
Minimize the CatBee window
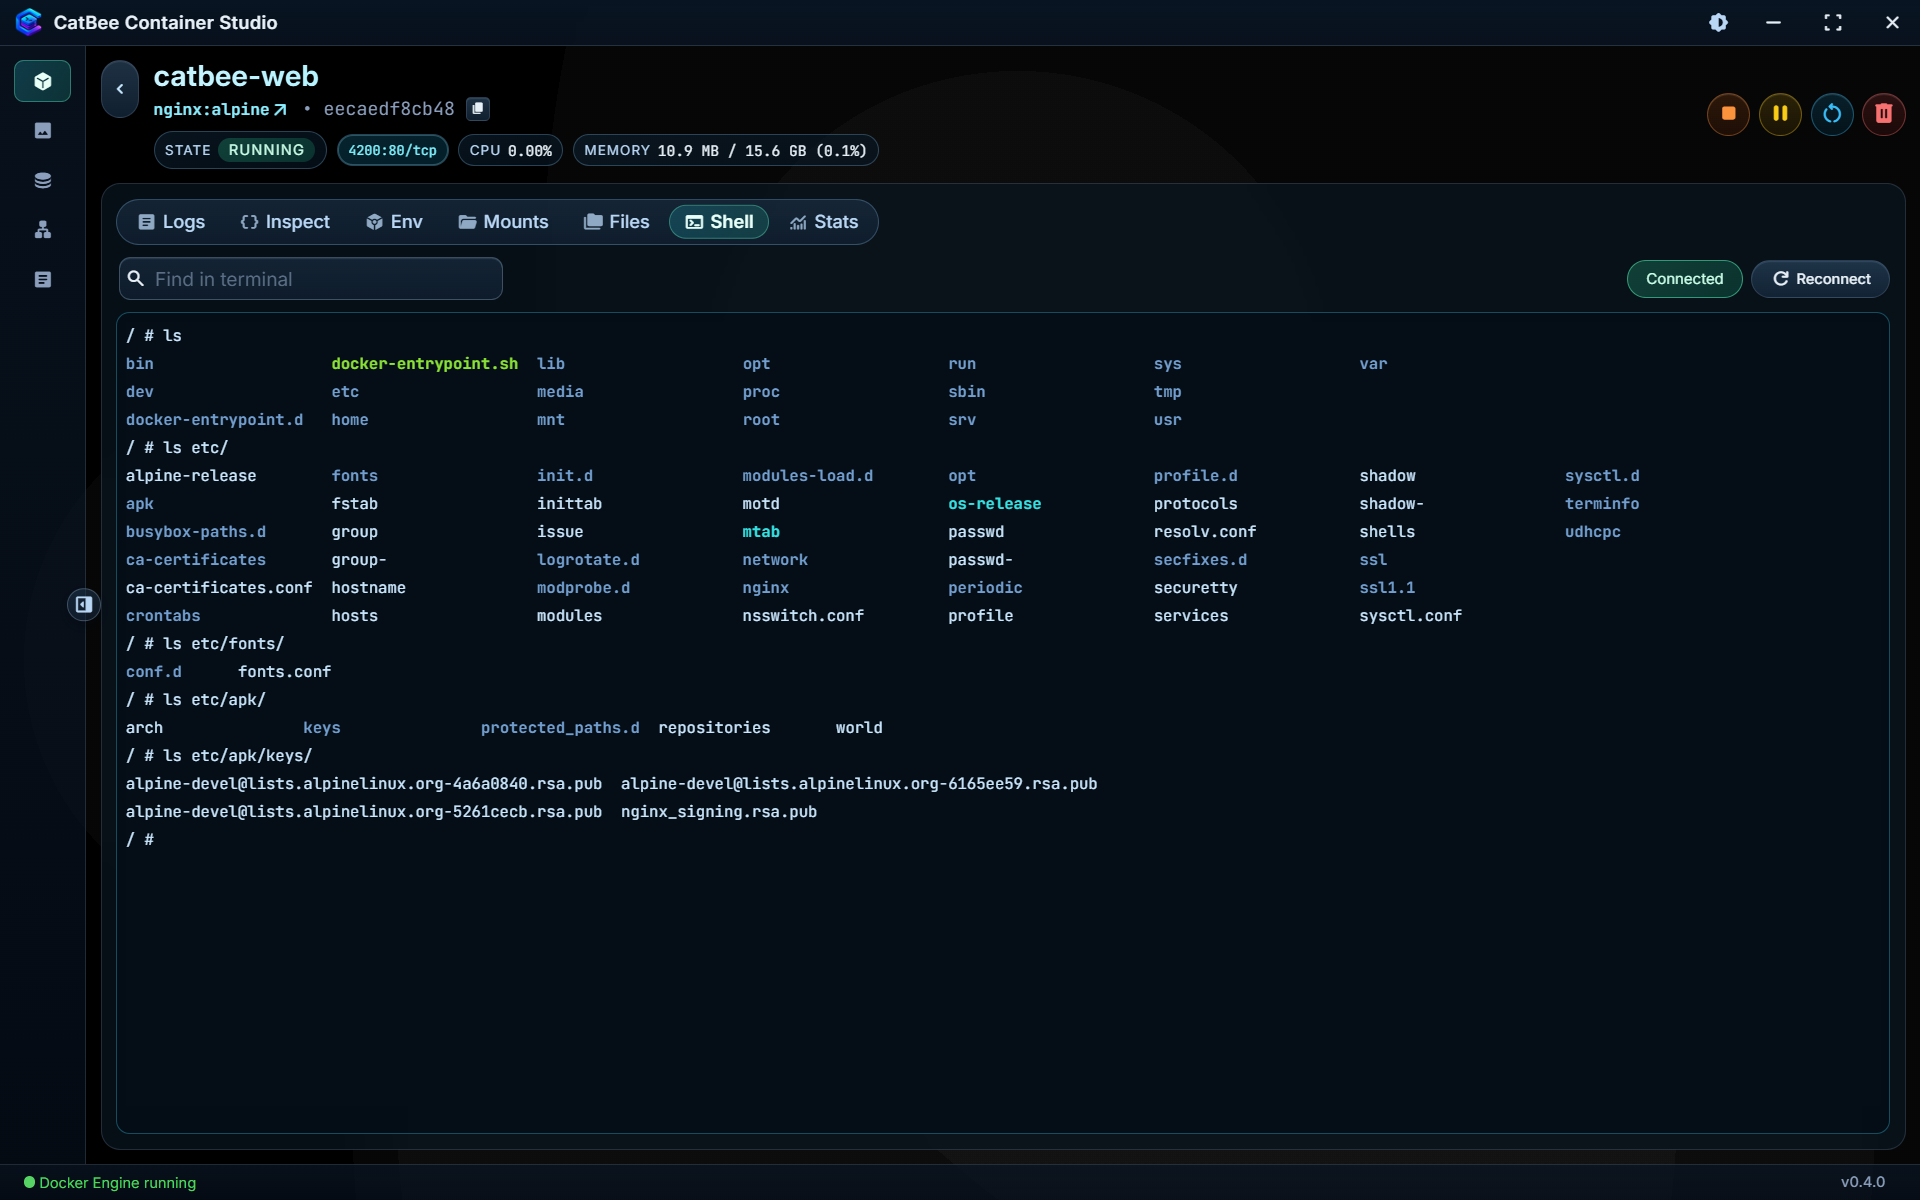click(x=1773, y=22)
